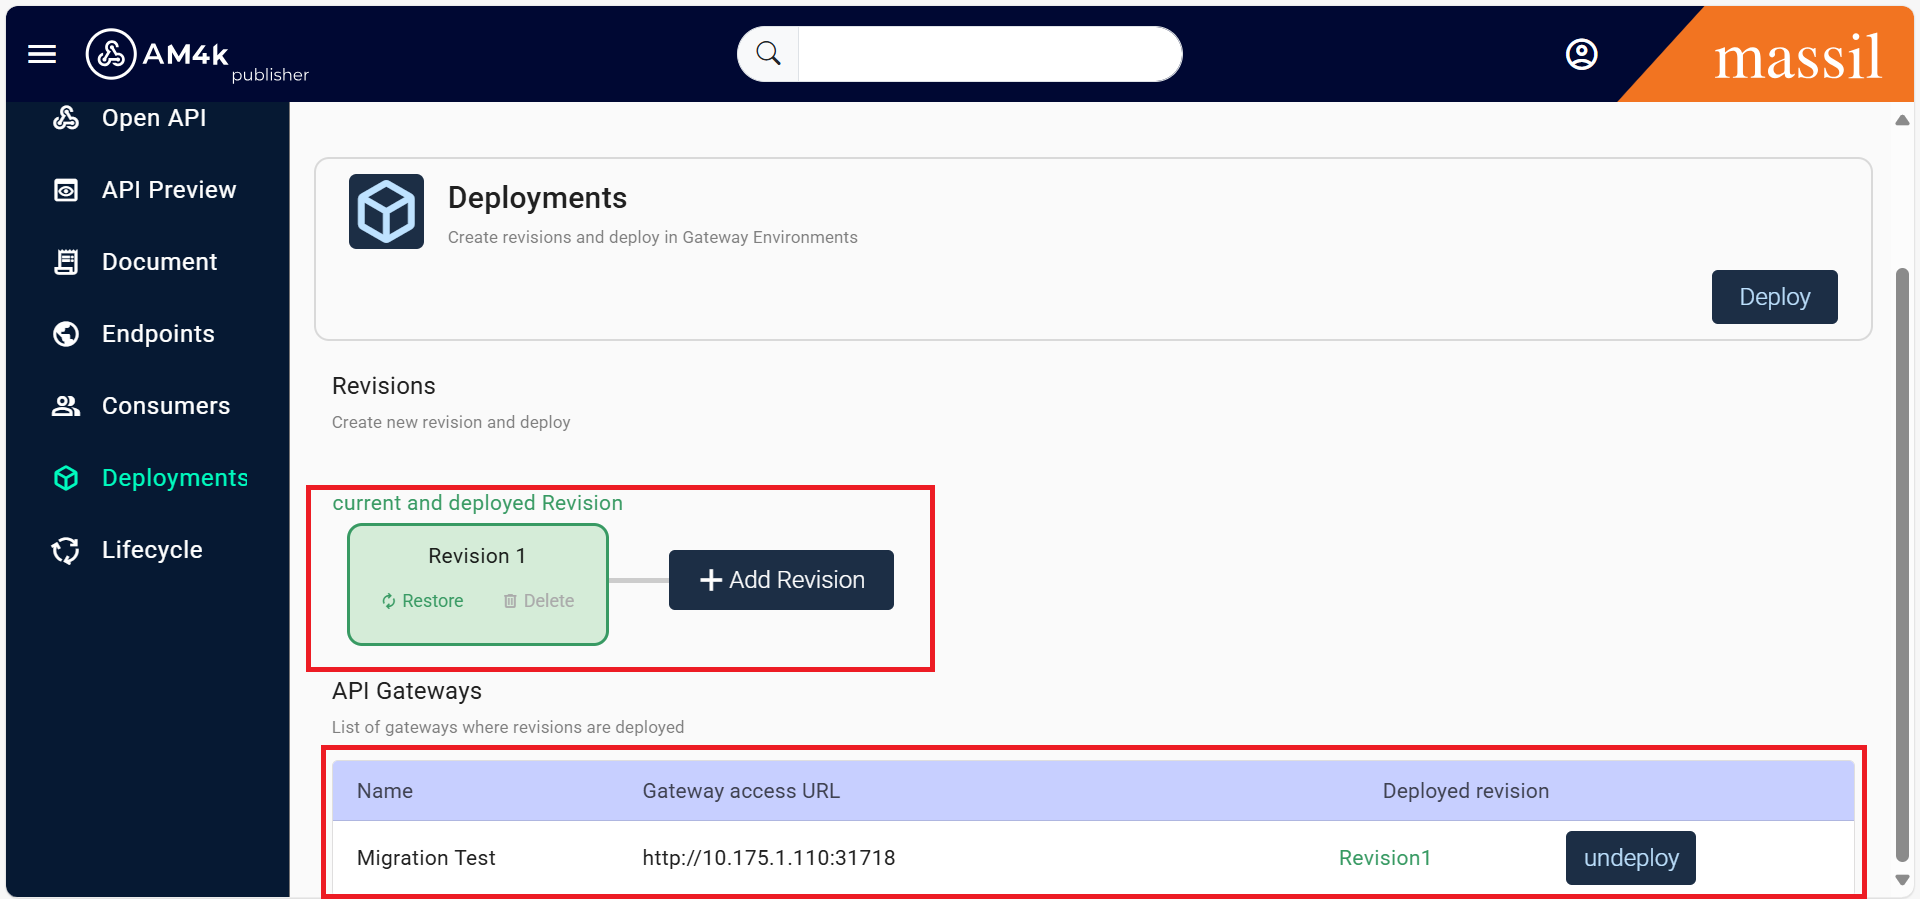Open the Revision1 deployed revision link
Screen dimensions: 1920x899
click(x=1384, y=858)
